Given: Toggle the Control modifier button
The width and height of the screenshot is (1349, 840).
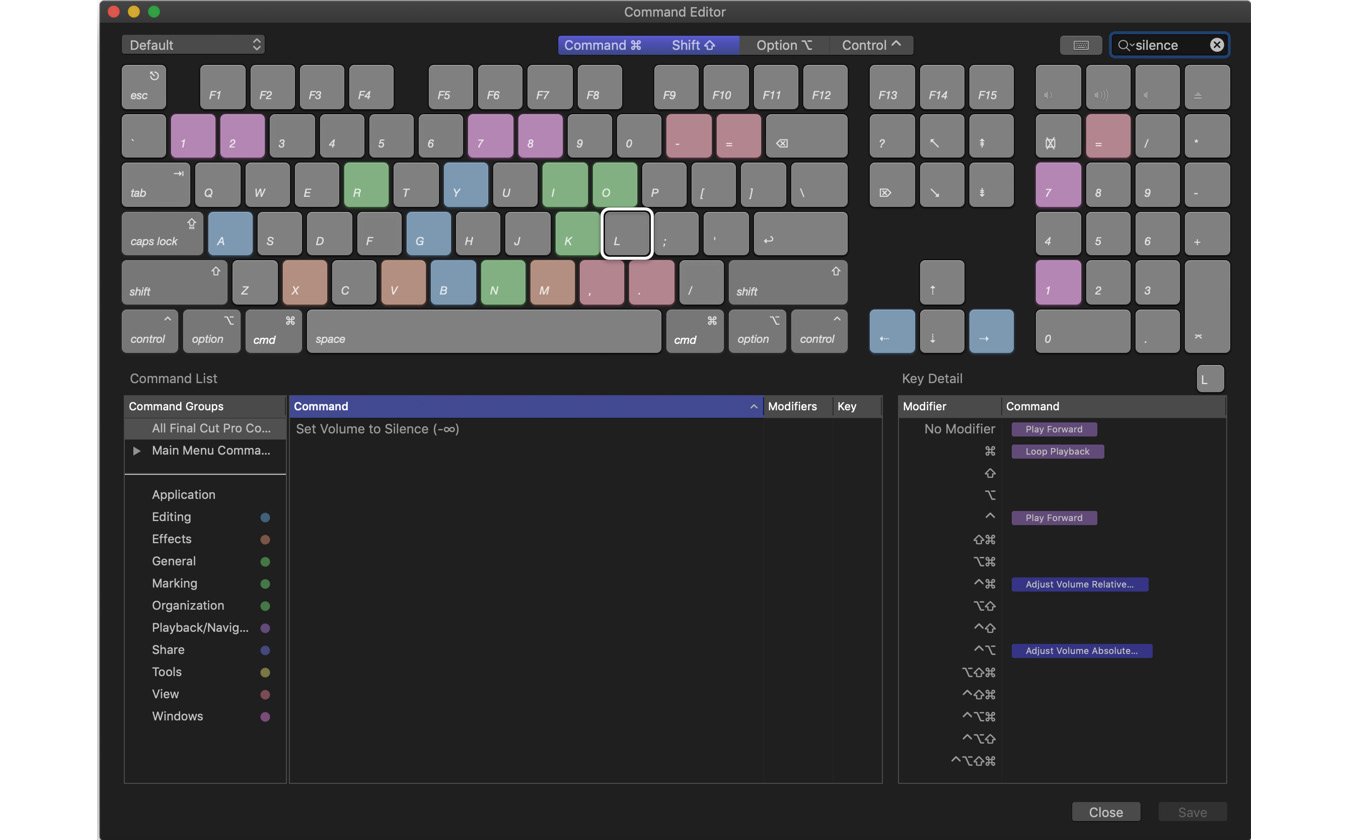Looking at the screenshot, I should point(871,45).
